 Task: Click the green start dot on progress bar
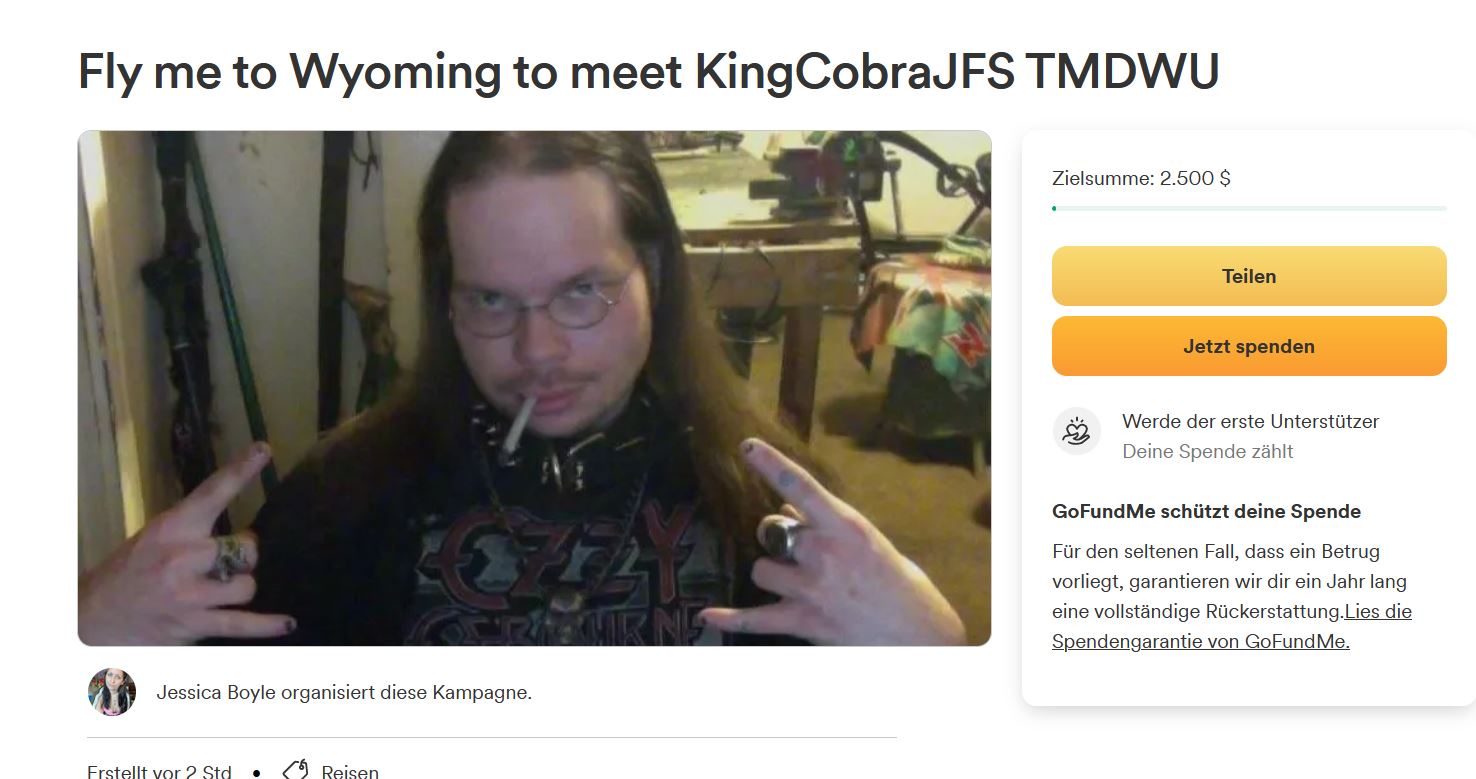pyautogui.click(x=1054, y=208)
